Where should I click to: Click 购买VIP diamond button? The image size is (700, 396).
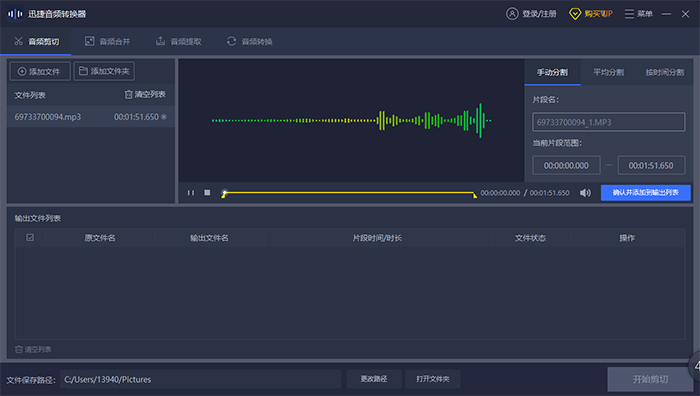click(591, 14)
